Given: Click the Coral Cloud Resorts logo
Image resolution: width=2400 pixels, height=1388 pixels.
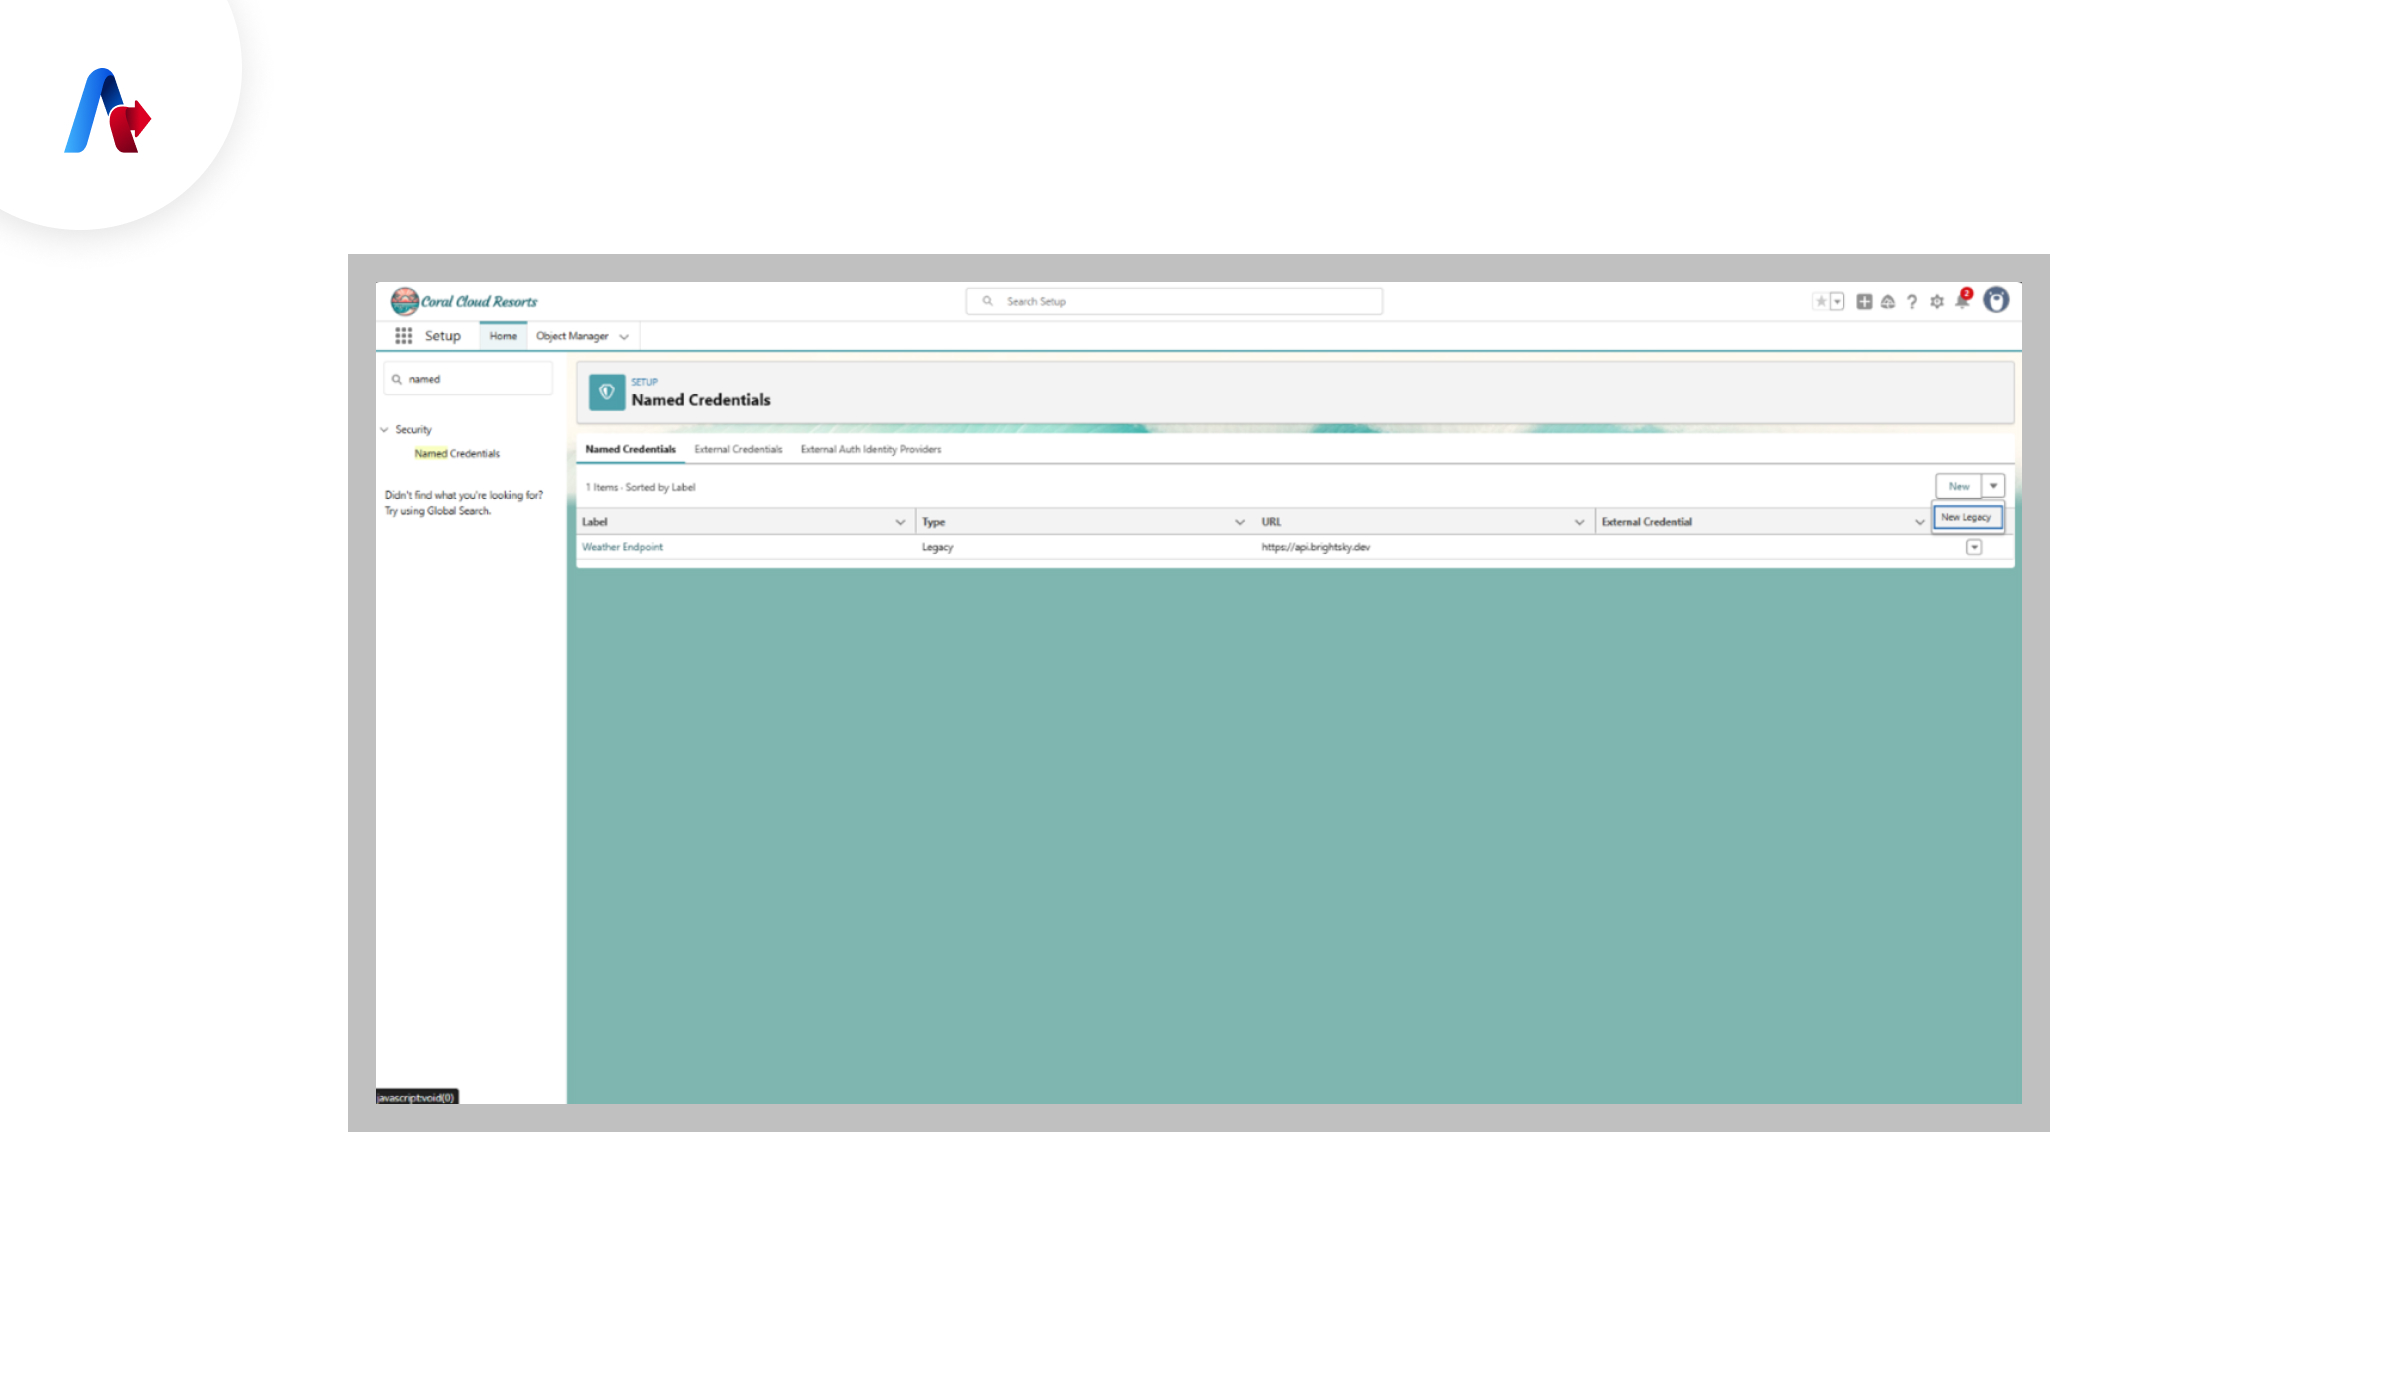Looking at the screenshot, I should (x=464, y=301).
